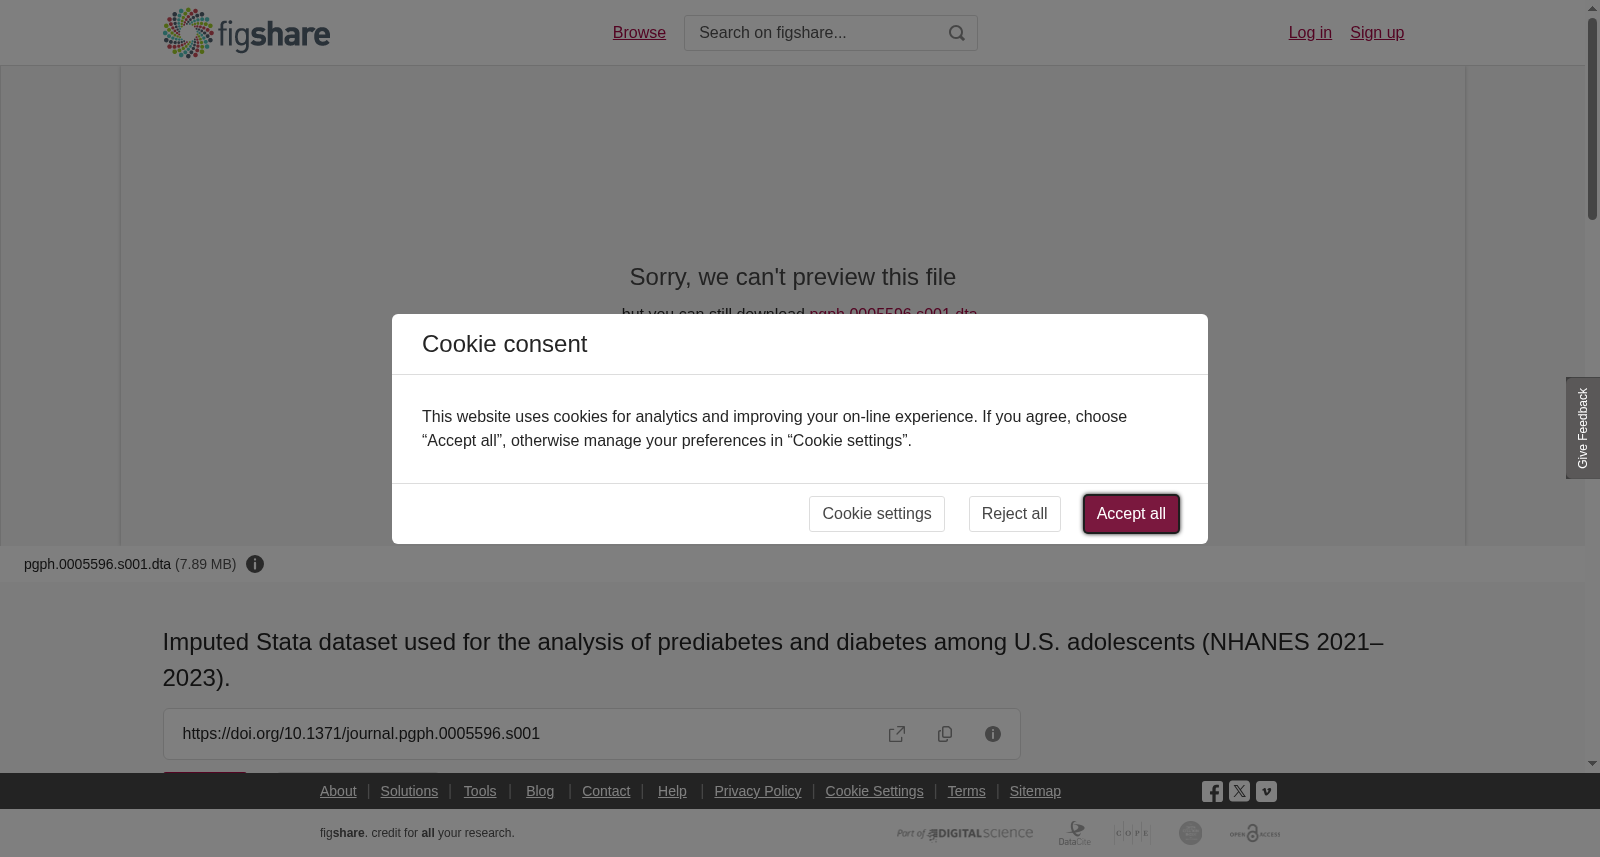Click the Digital Science footer logo
This screenshot has width=1600, height=857.
[965, 833]
